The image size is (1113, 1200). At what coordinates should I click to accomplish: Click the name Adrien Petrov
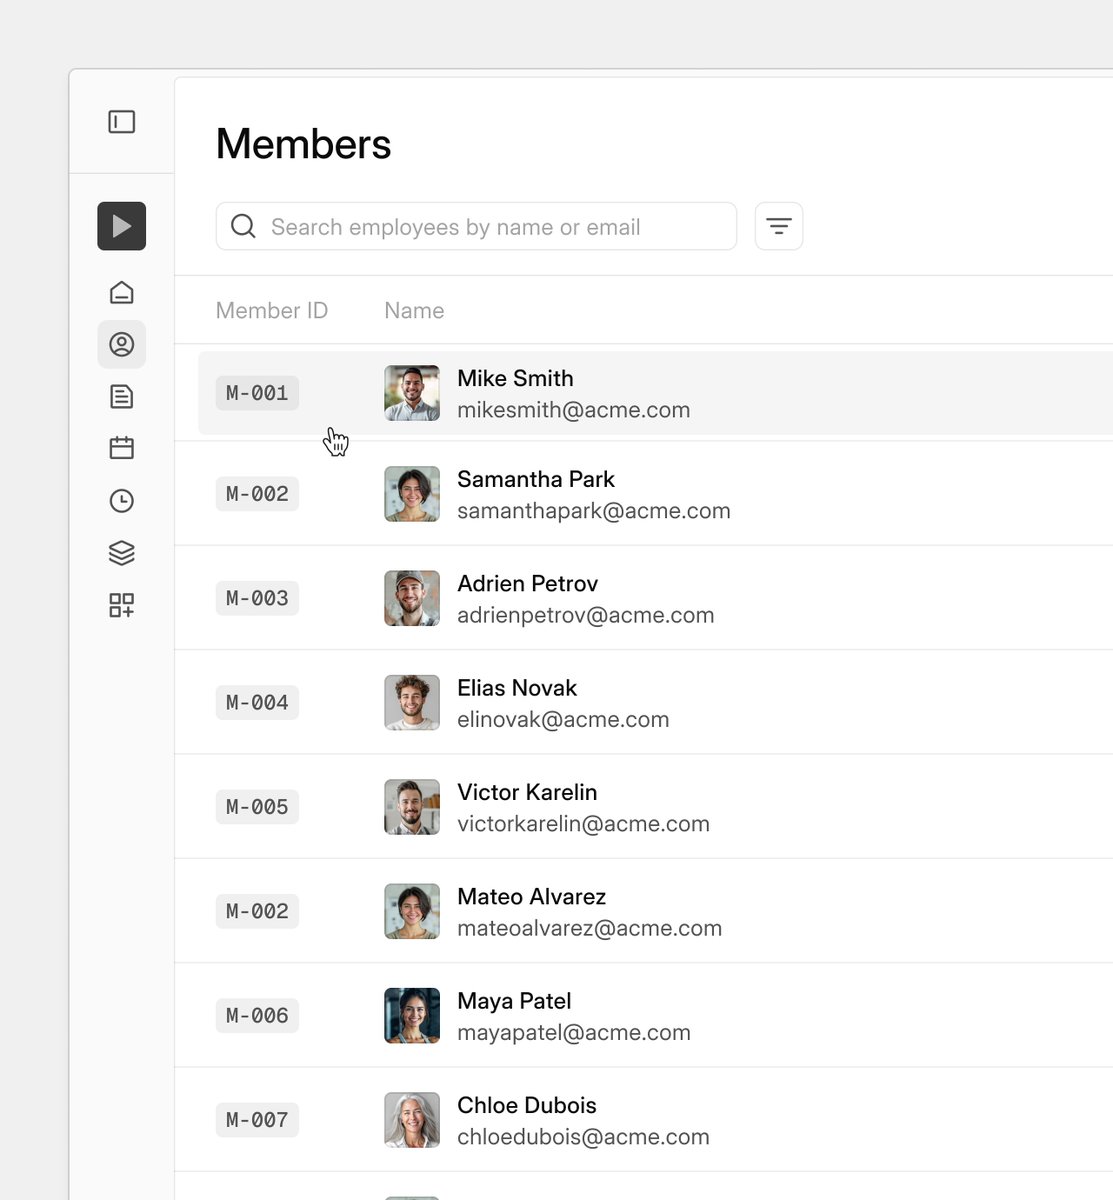click(x=528, y=583)
